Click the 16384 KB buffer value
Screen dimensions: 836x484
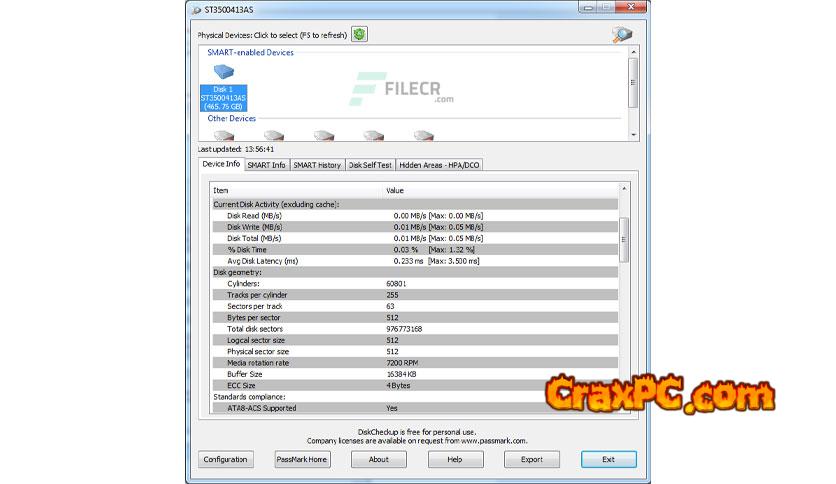(x=401, y=374)
